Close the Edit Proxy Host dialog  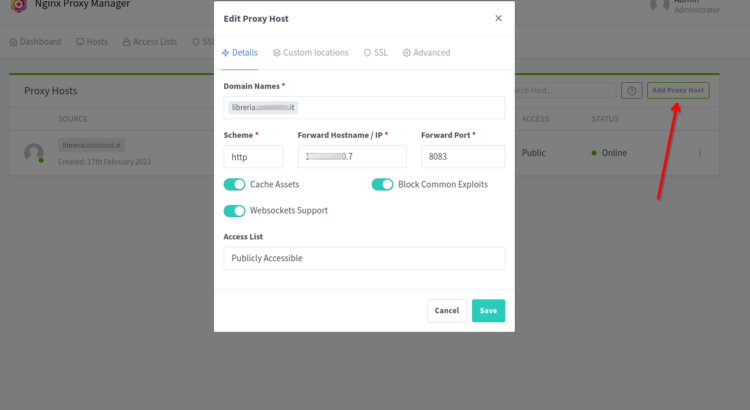pos(498,18)
